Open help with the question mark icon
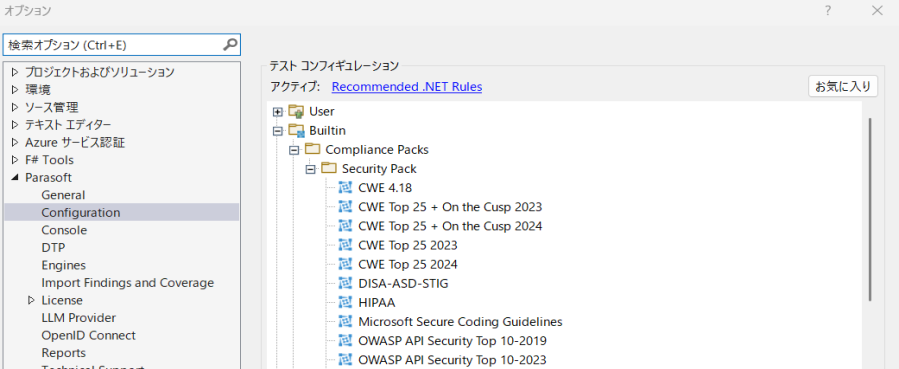Screen dimensions: 899x369 [x=828, y=10]
